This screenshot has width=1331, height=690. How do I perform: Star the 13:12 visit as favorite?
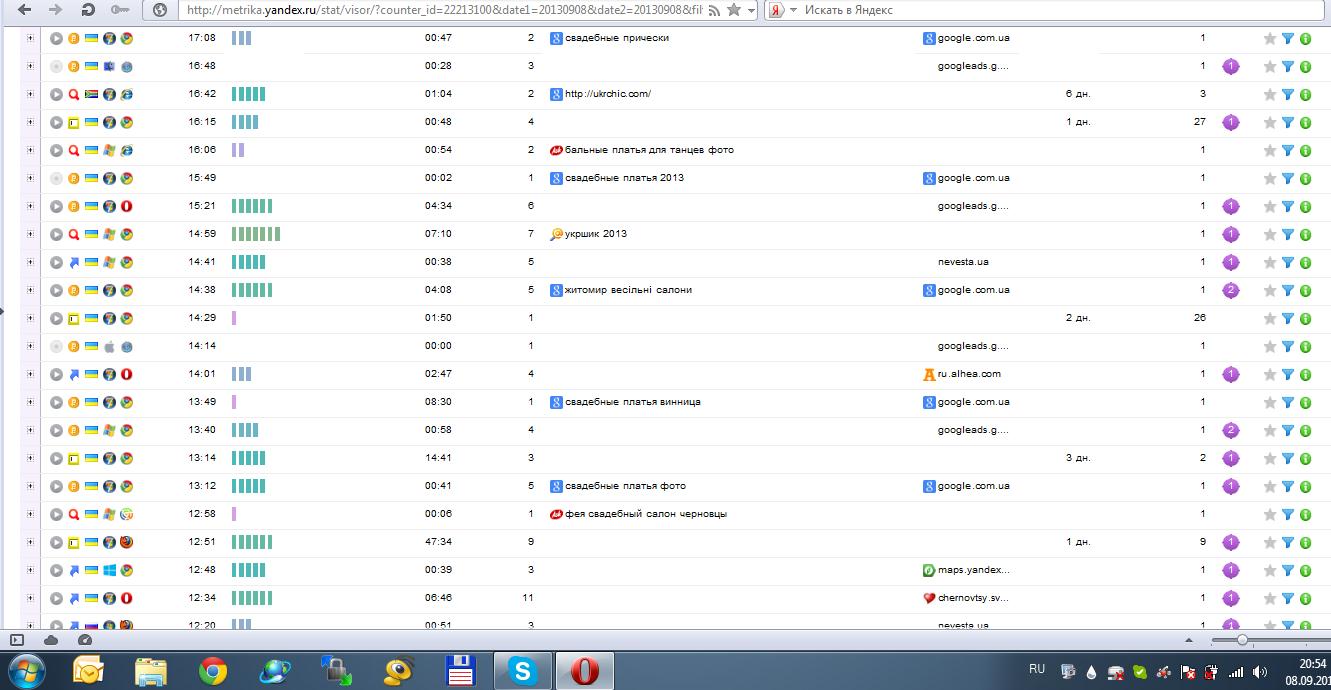tap(1270, 486)
